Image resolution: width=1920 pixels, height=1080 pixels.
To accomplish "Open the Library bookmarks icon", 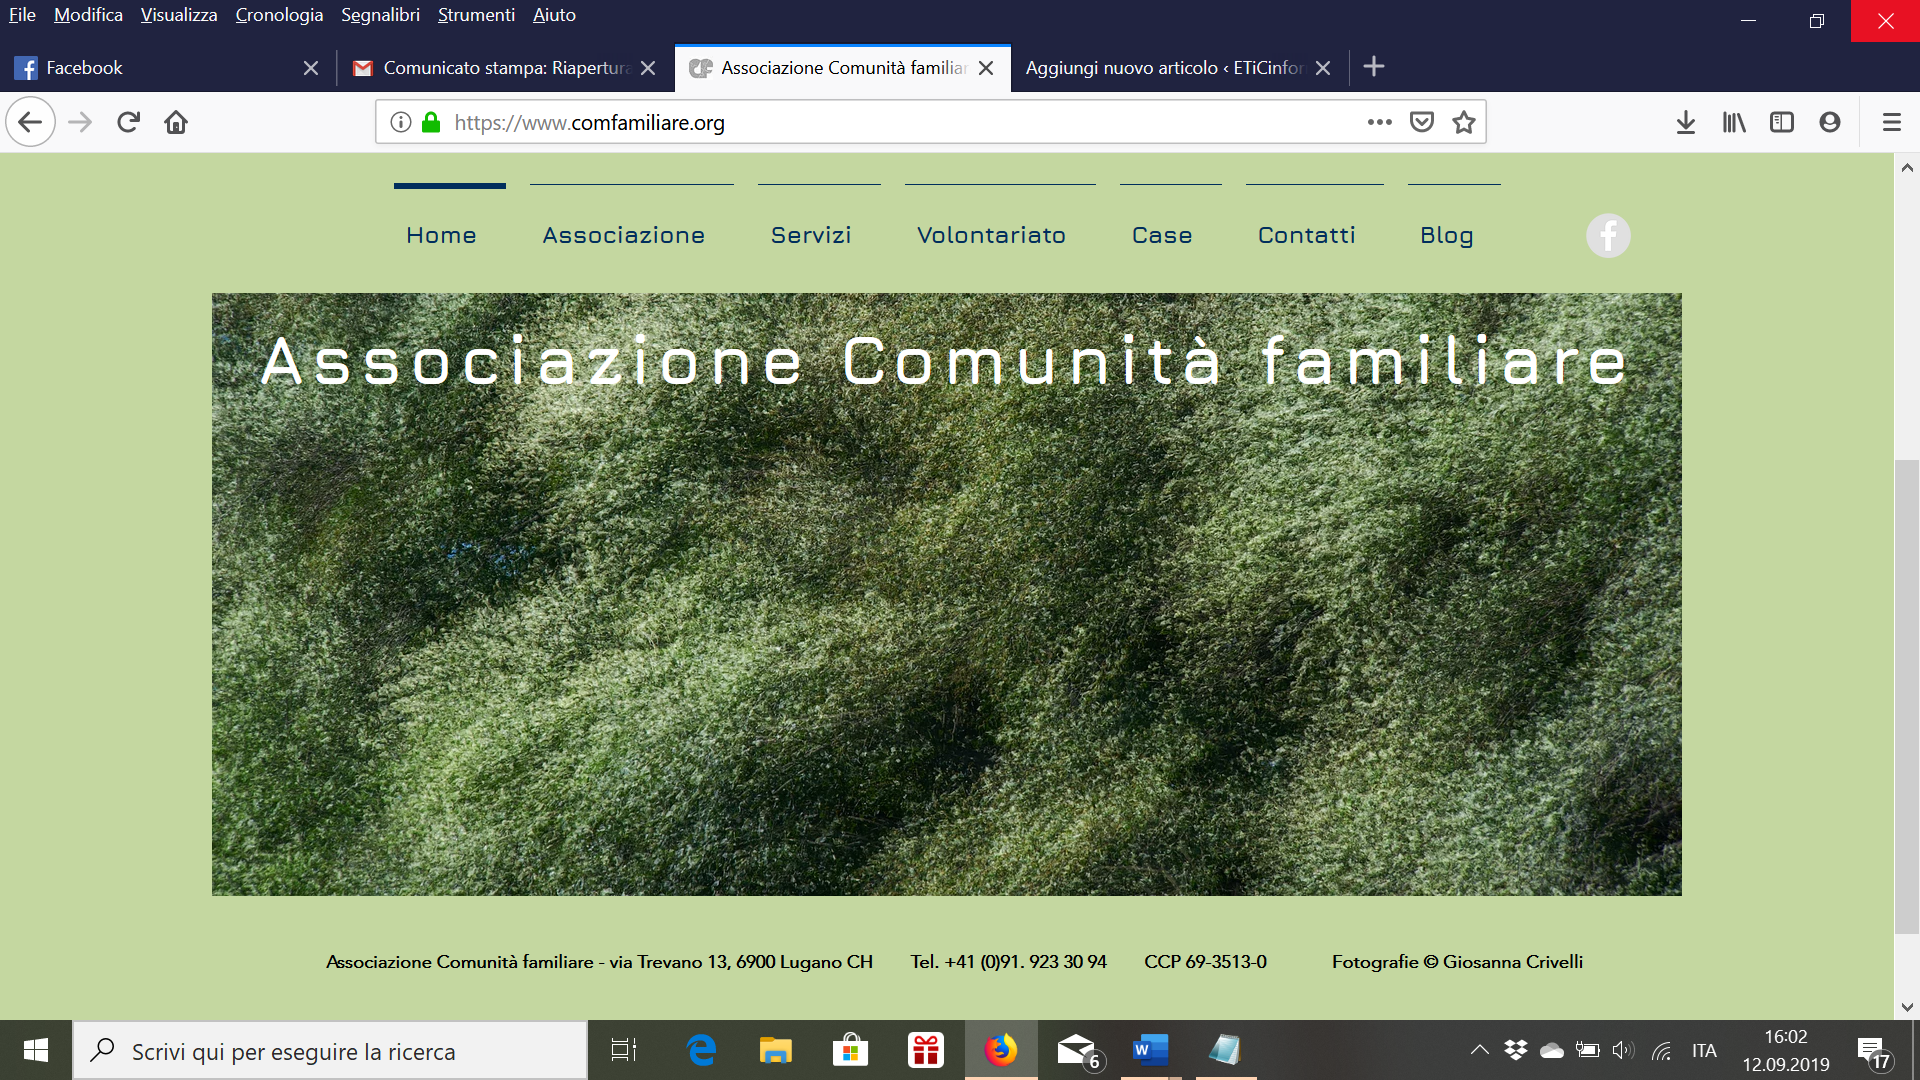I will pyautogui.click(x=1734, y=122).
